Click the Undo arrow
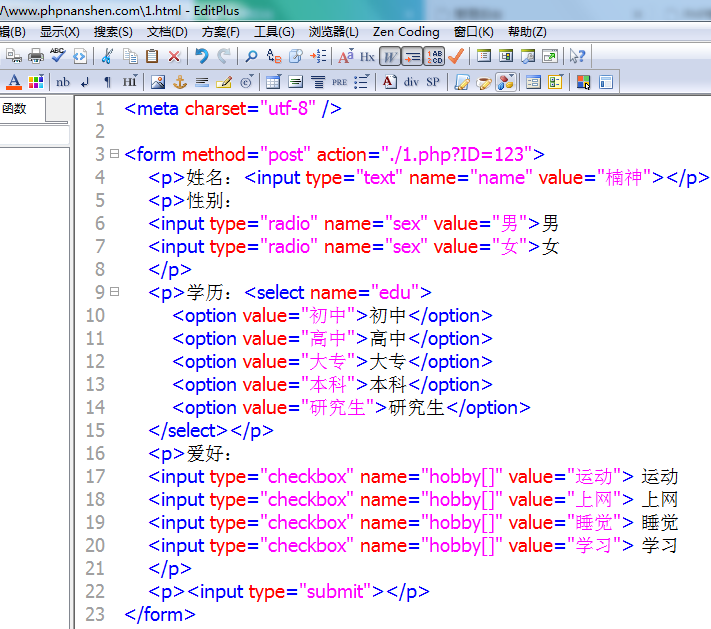This screenshot has height=629, width=711. [x=202, y=56]
